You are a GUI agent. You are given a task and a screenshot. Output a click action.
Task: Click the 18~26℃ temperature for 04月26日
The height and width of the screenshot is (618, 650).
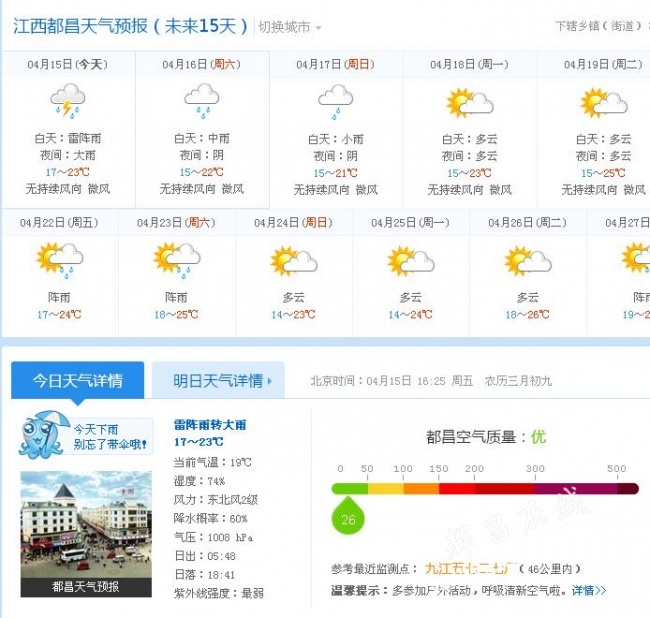tap(528, 315)
